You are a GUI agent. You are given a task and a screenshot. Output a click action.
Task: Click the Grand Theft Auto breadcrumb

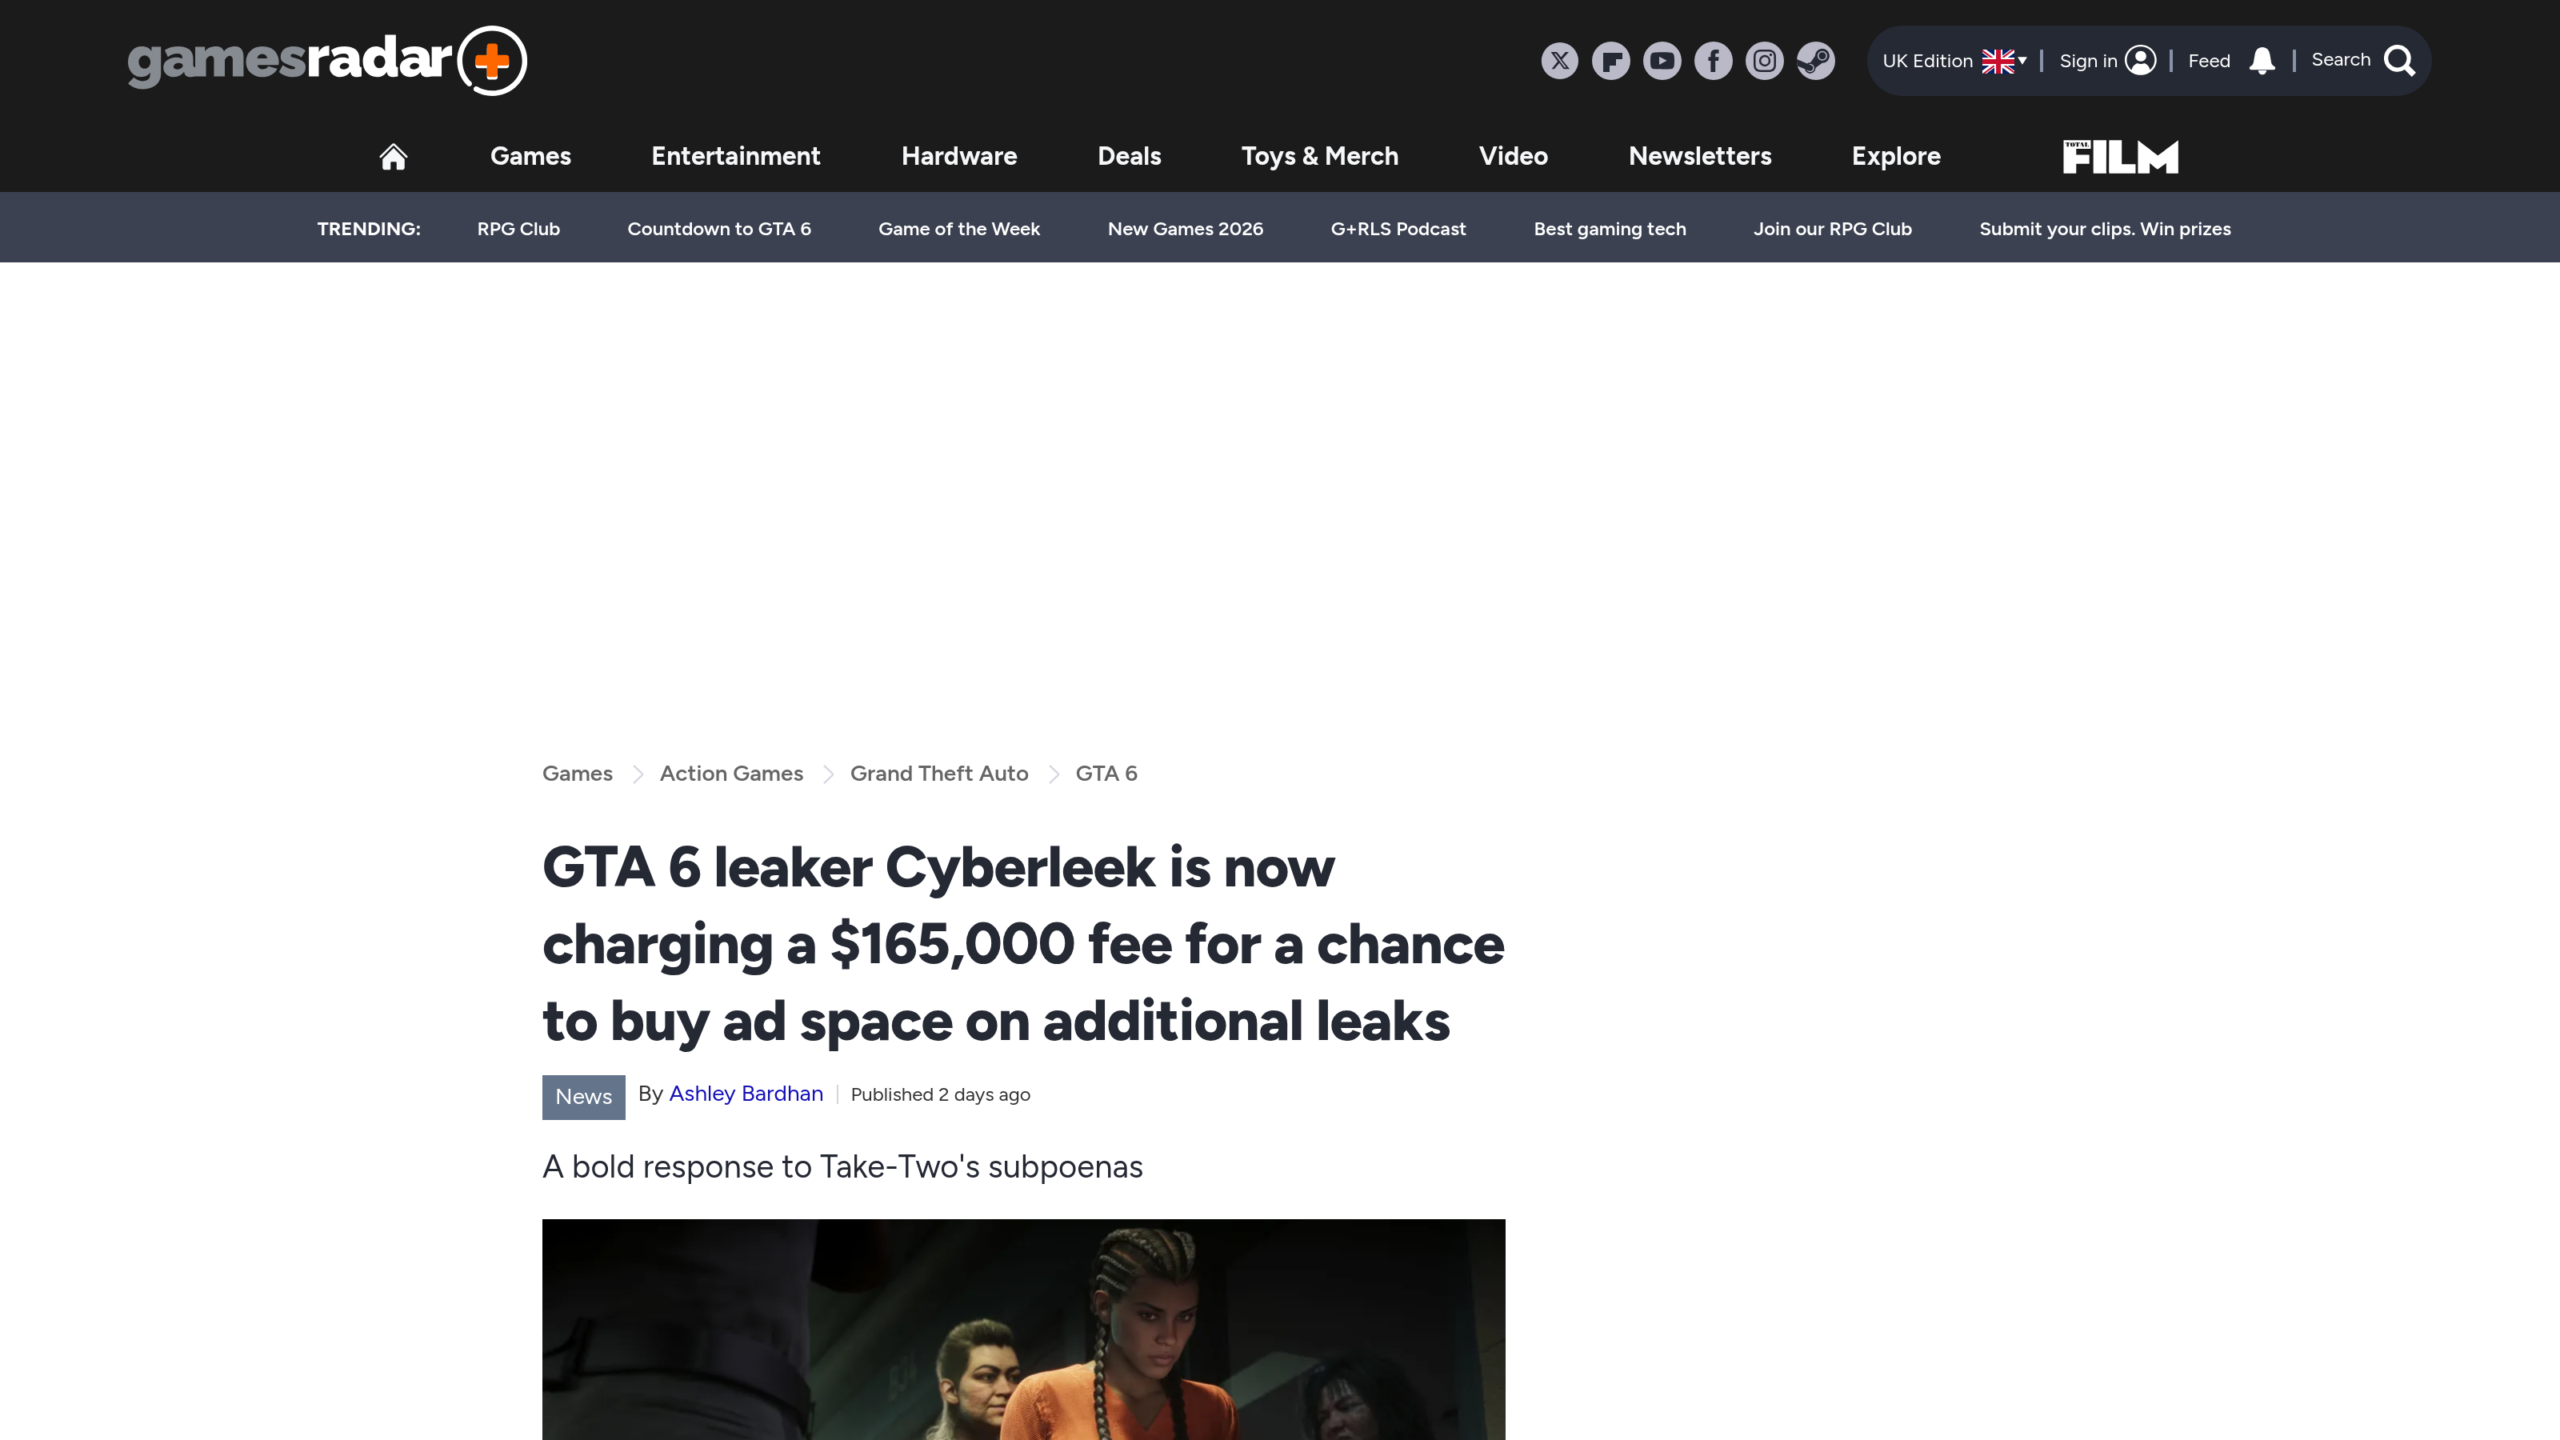[939, 773]
